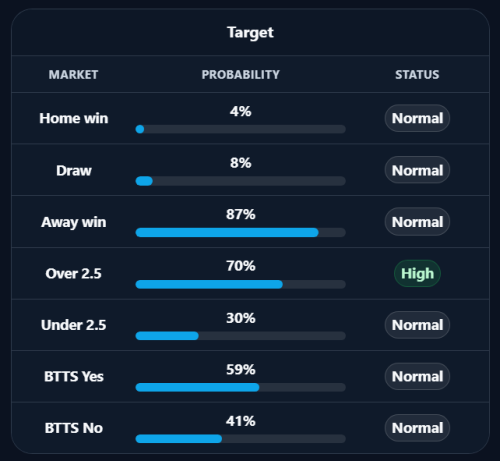This screenshot has height=461, width=500.
Task: Click the Normal badge in Draw row
Action: (417, 170)
